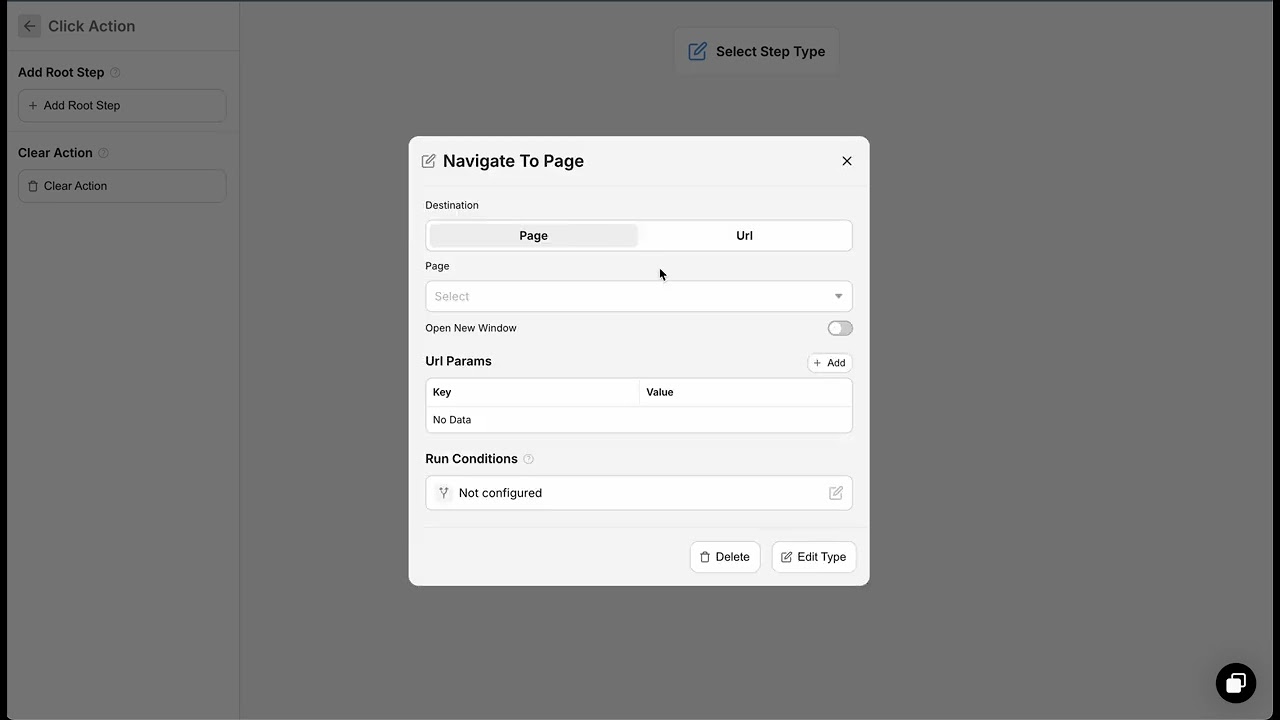Click the Not configured run conditions field

639,493
